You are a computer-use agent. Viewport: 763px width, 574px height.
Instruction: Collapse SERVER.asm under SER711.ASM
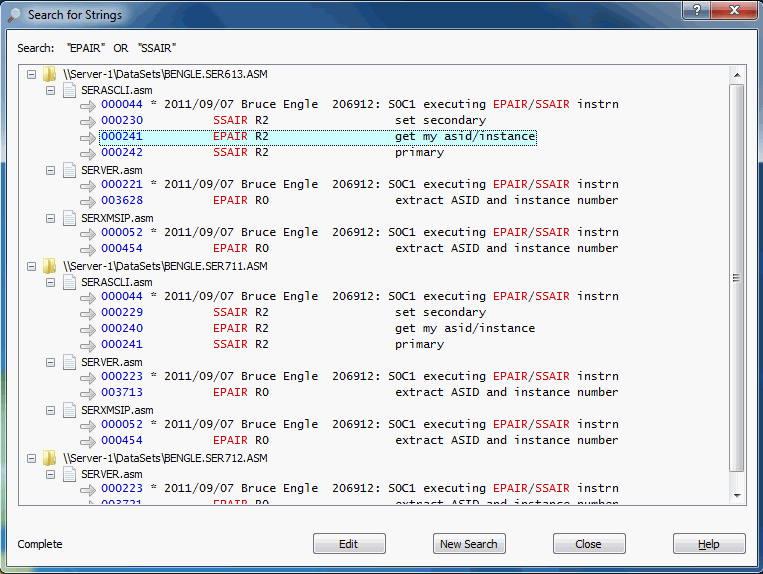point(50,362)
